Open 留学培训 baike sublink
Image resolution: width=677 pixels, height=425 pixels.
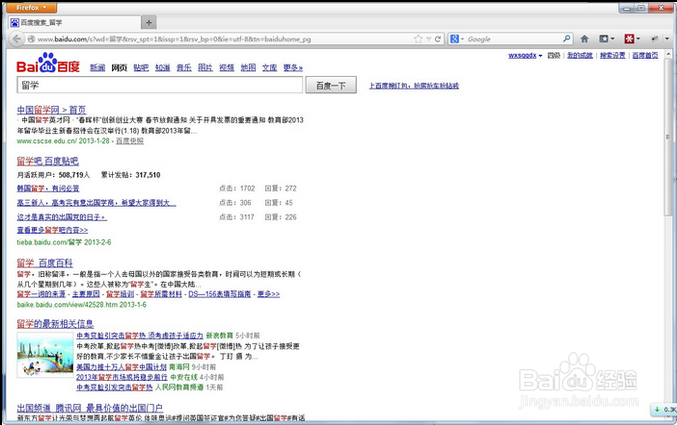pyautogui.click(x=120, y=294)
